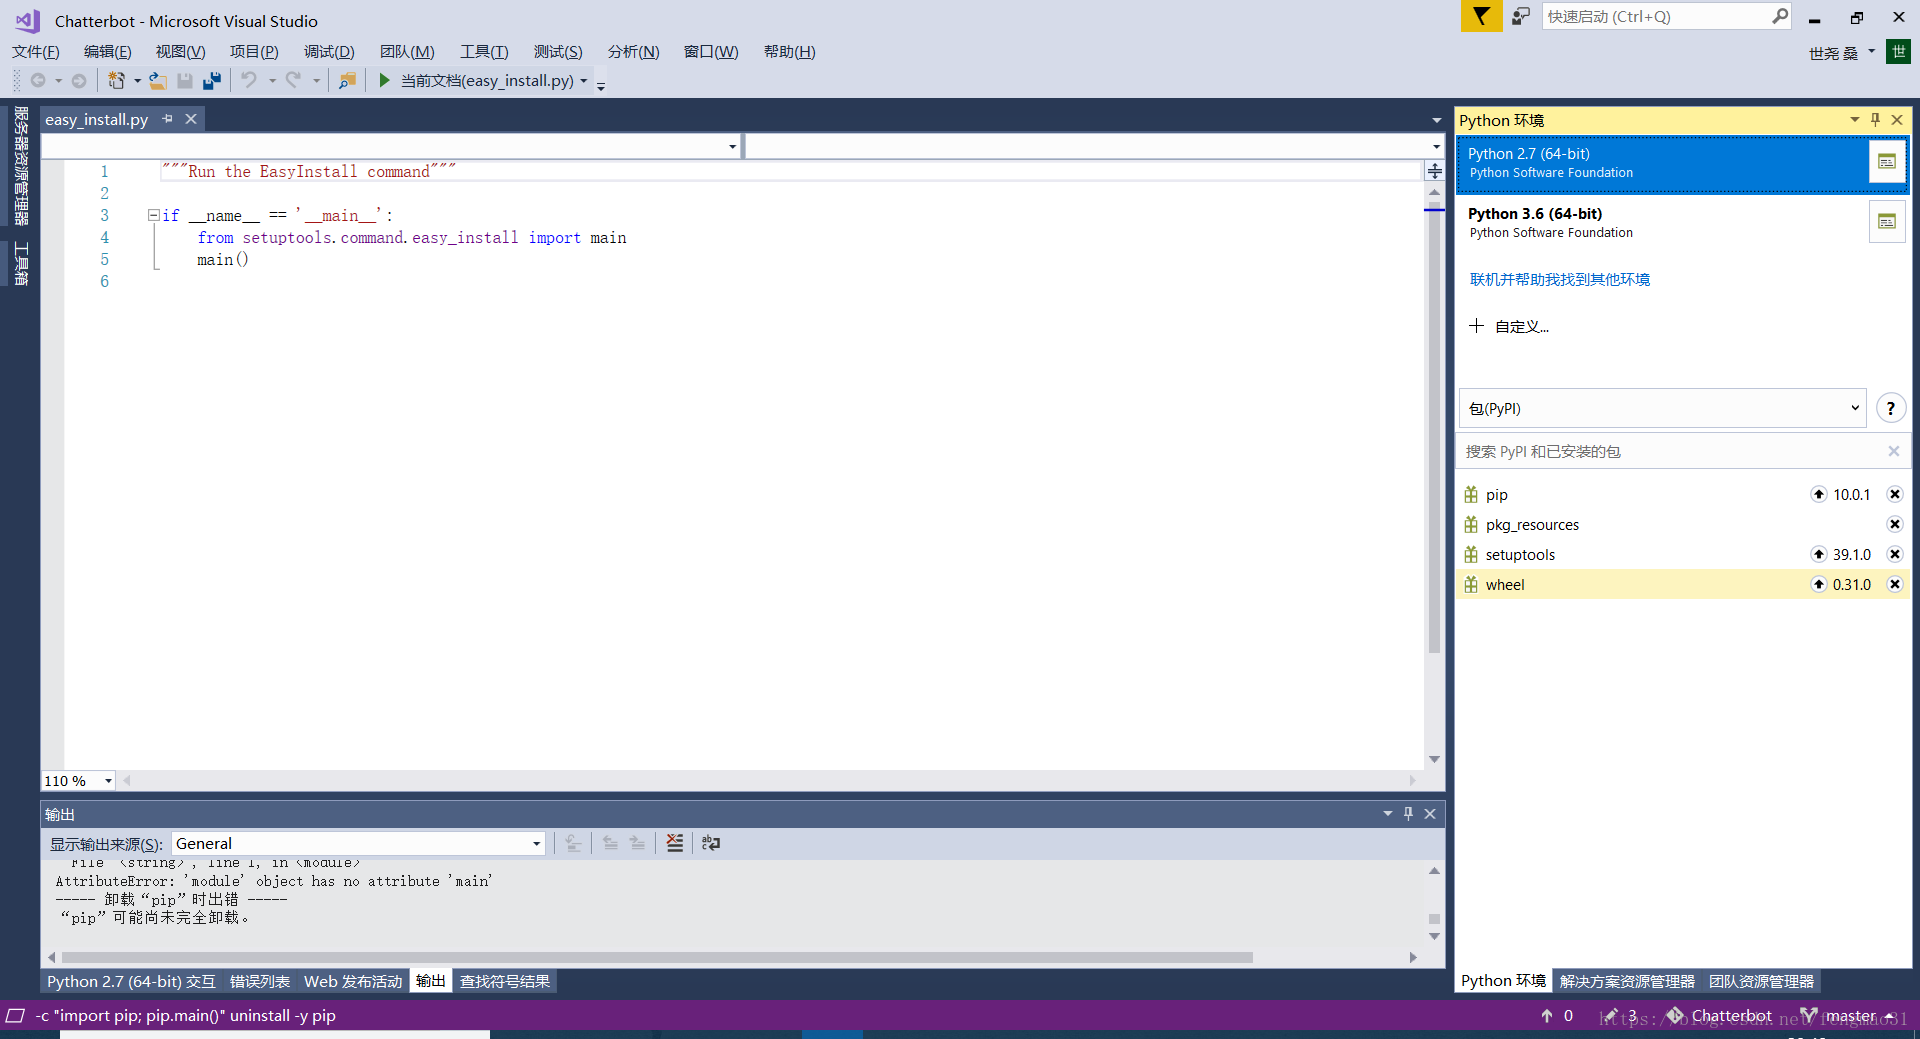Open the startup item dropdown arrow

584,81
